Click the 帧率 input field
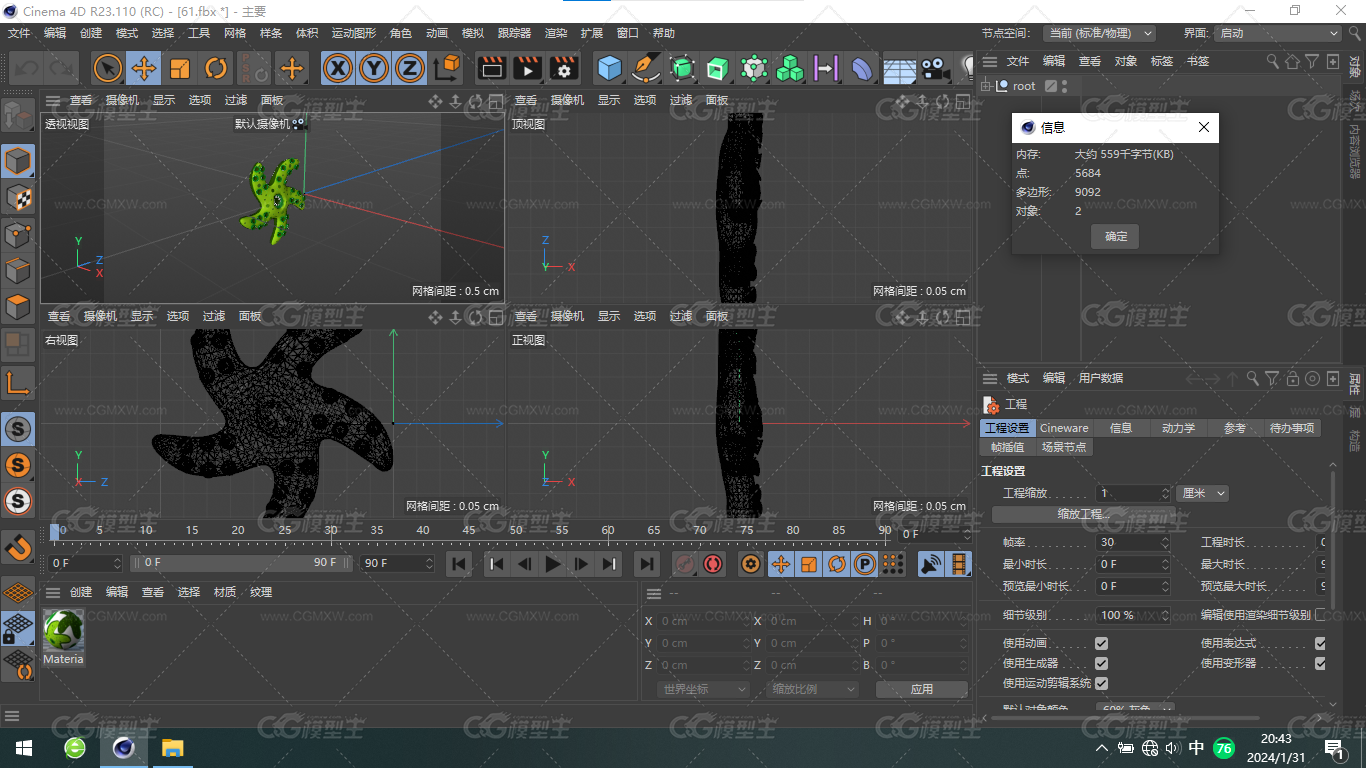Image resolution: width=1366 pixels, height=768 pixels. pyautogui.click(x=1133, y=542)
